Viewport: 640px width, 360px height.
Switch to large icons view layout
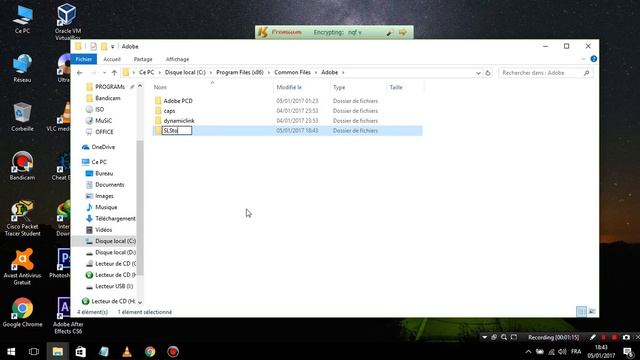pyautogui.click(x=592, y=312)
